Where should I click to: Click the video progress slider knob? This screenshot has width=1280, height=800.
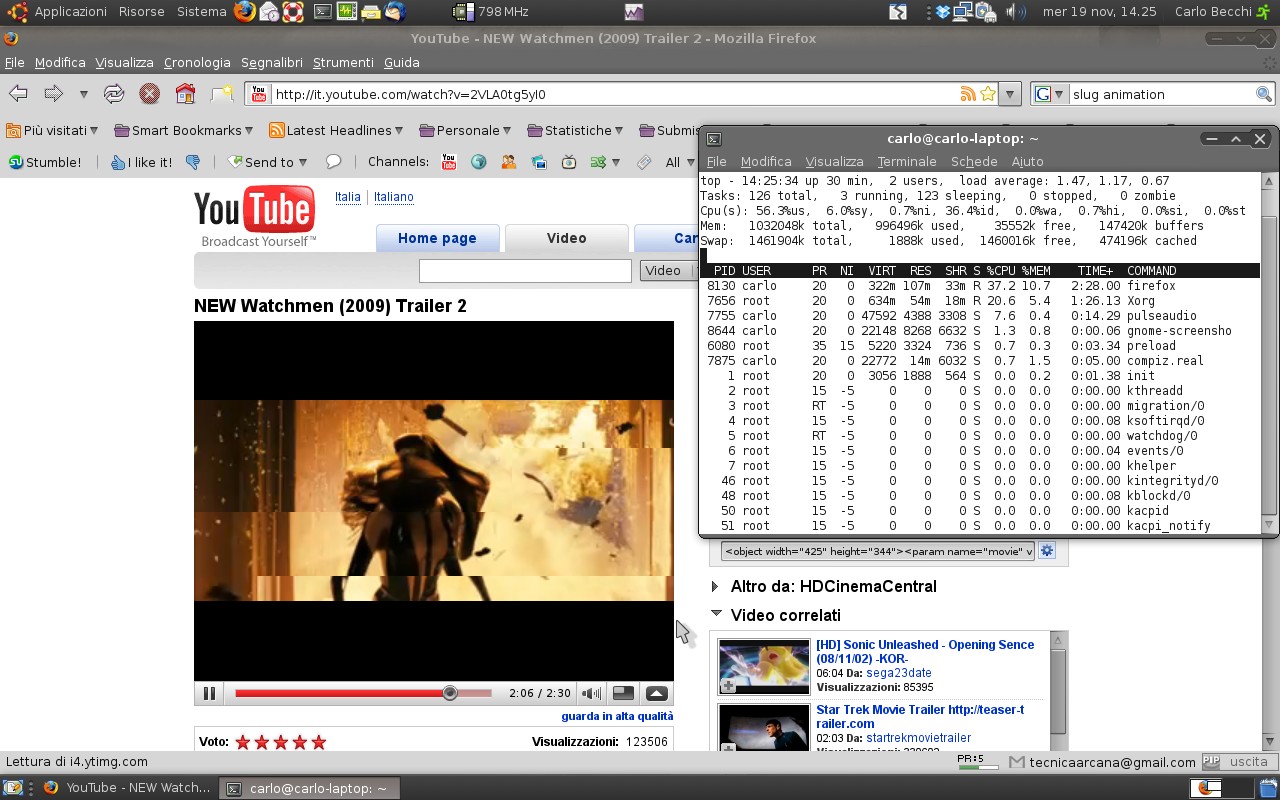tap(450, 693)
